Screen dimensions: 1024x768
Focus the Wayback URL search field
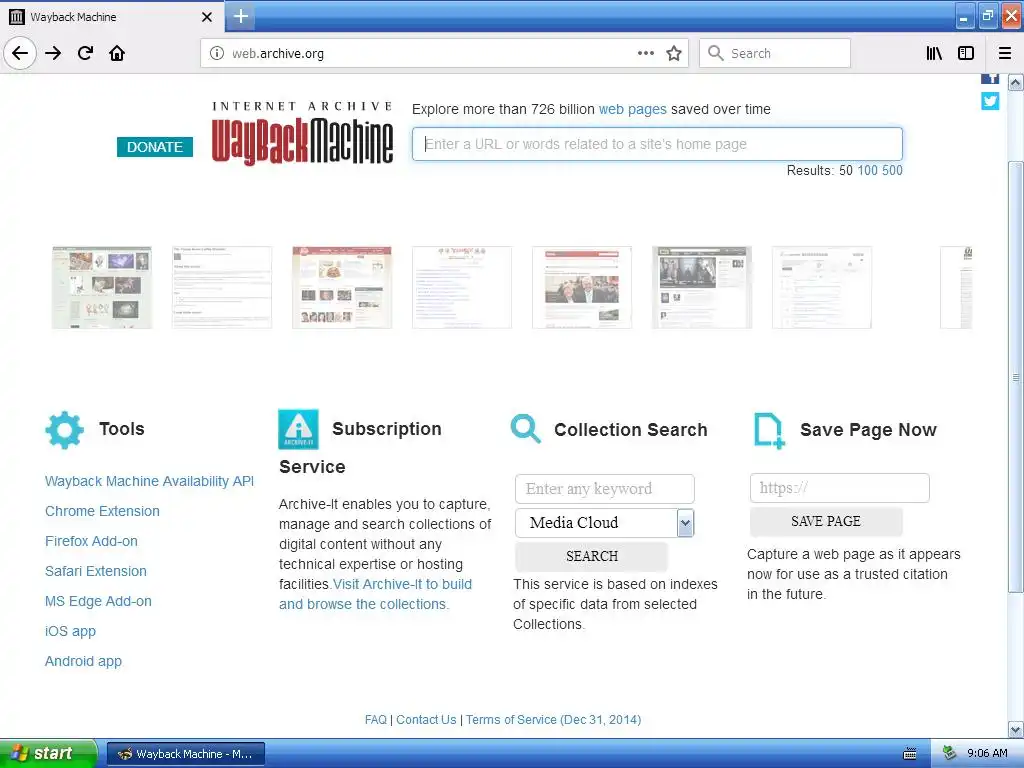click(x=657, y=144)
